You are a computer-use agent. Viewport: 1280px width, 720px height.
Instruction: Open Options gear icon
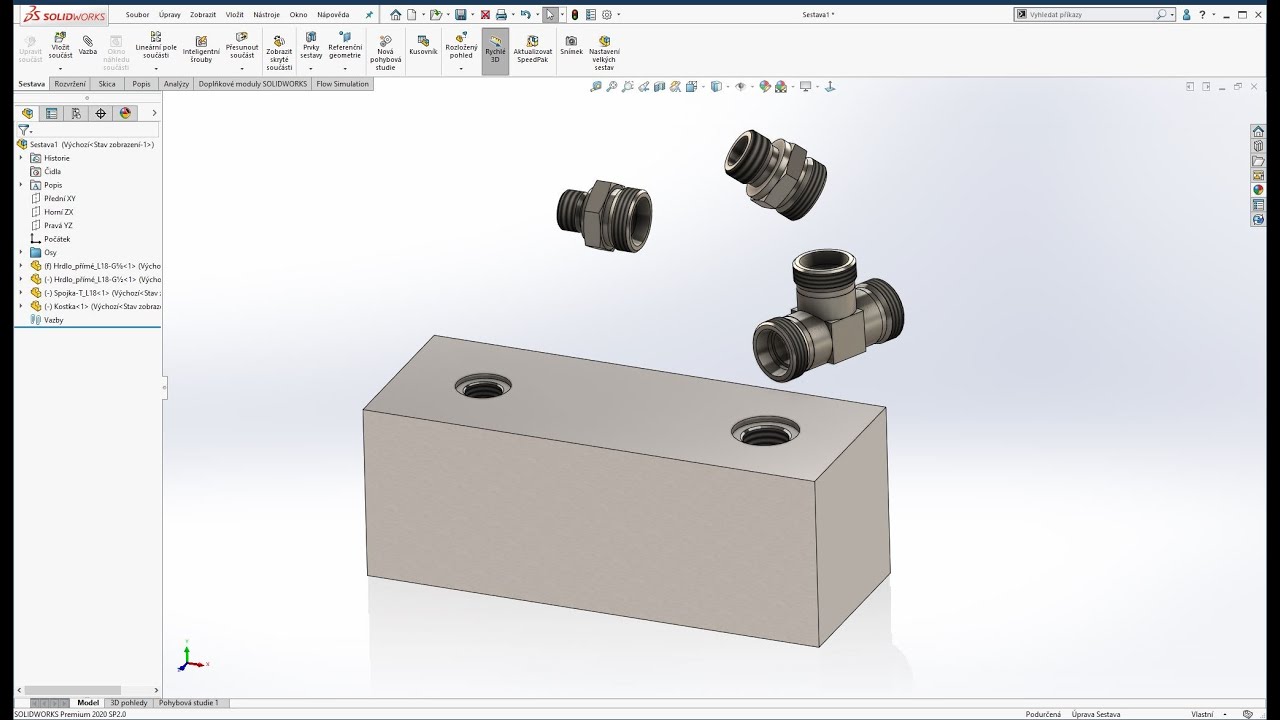(x=607, y=15)
